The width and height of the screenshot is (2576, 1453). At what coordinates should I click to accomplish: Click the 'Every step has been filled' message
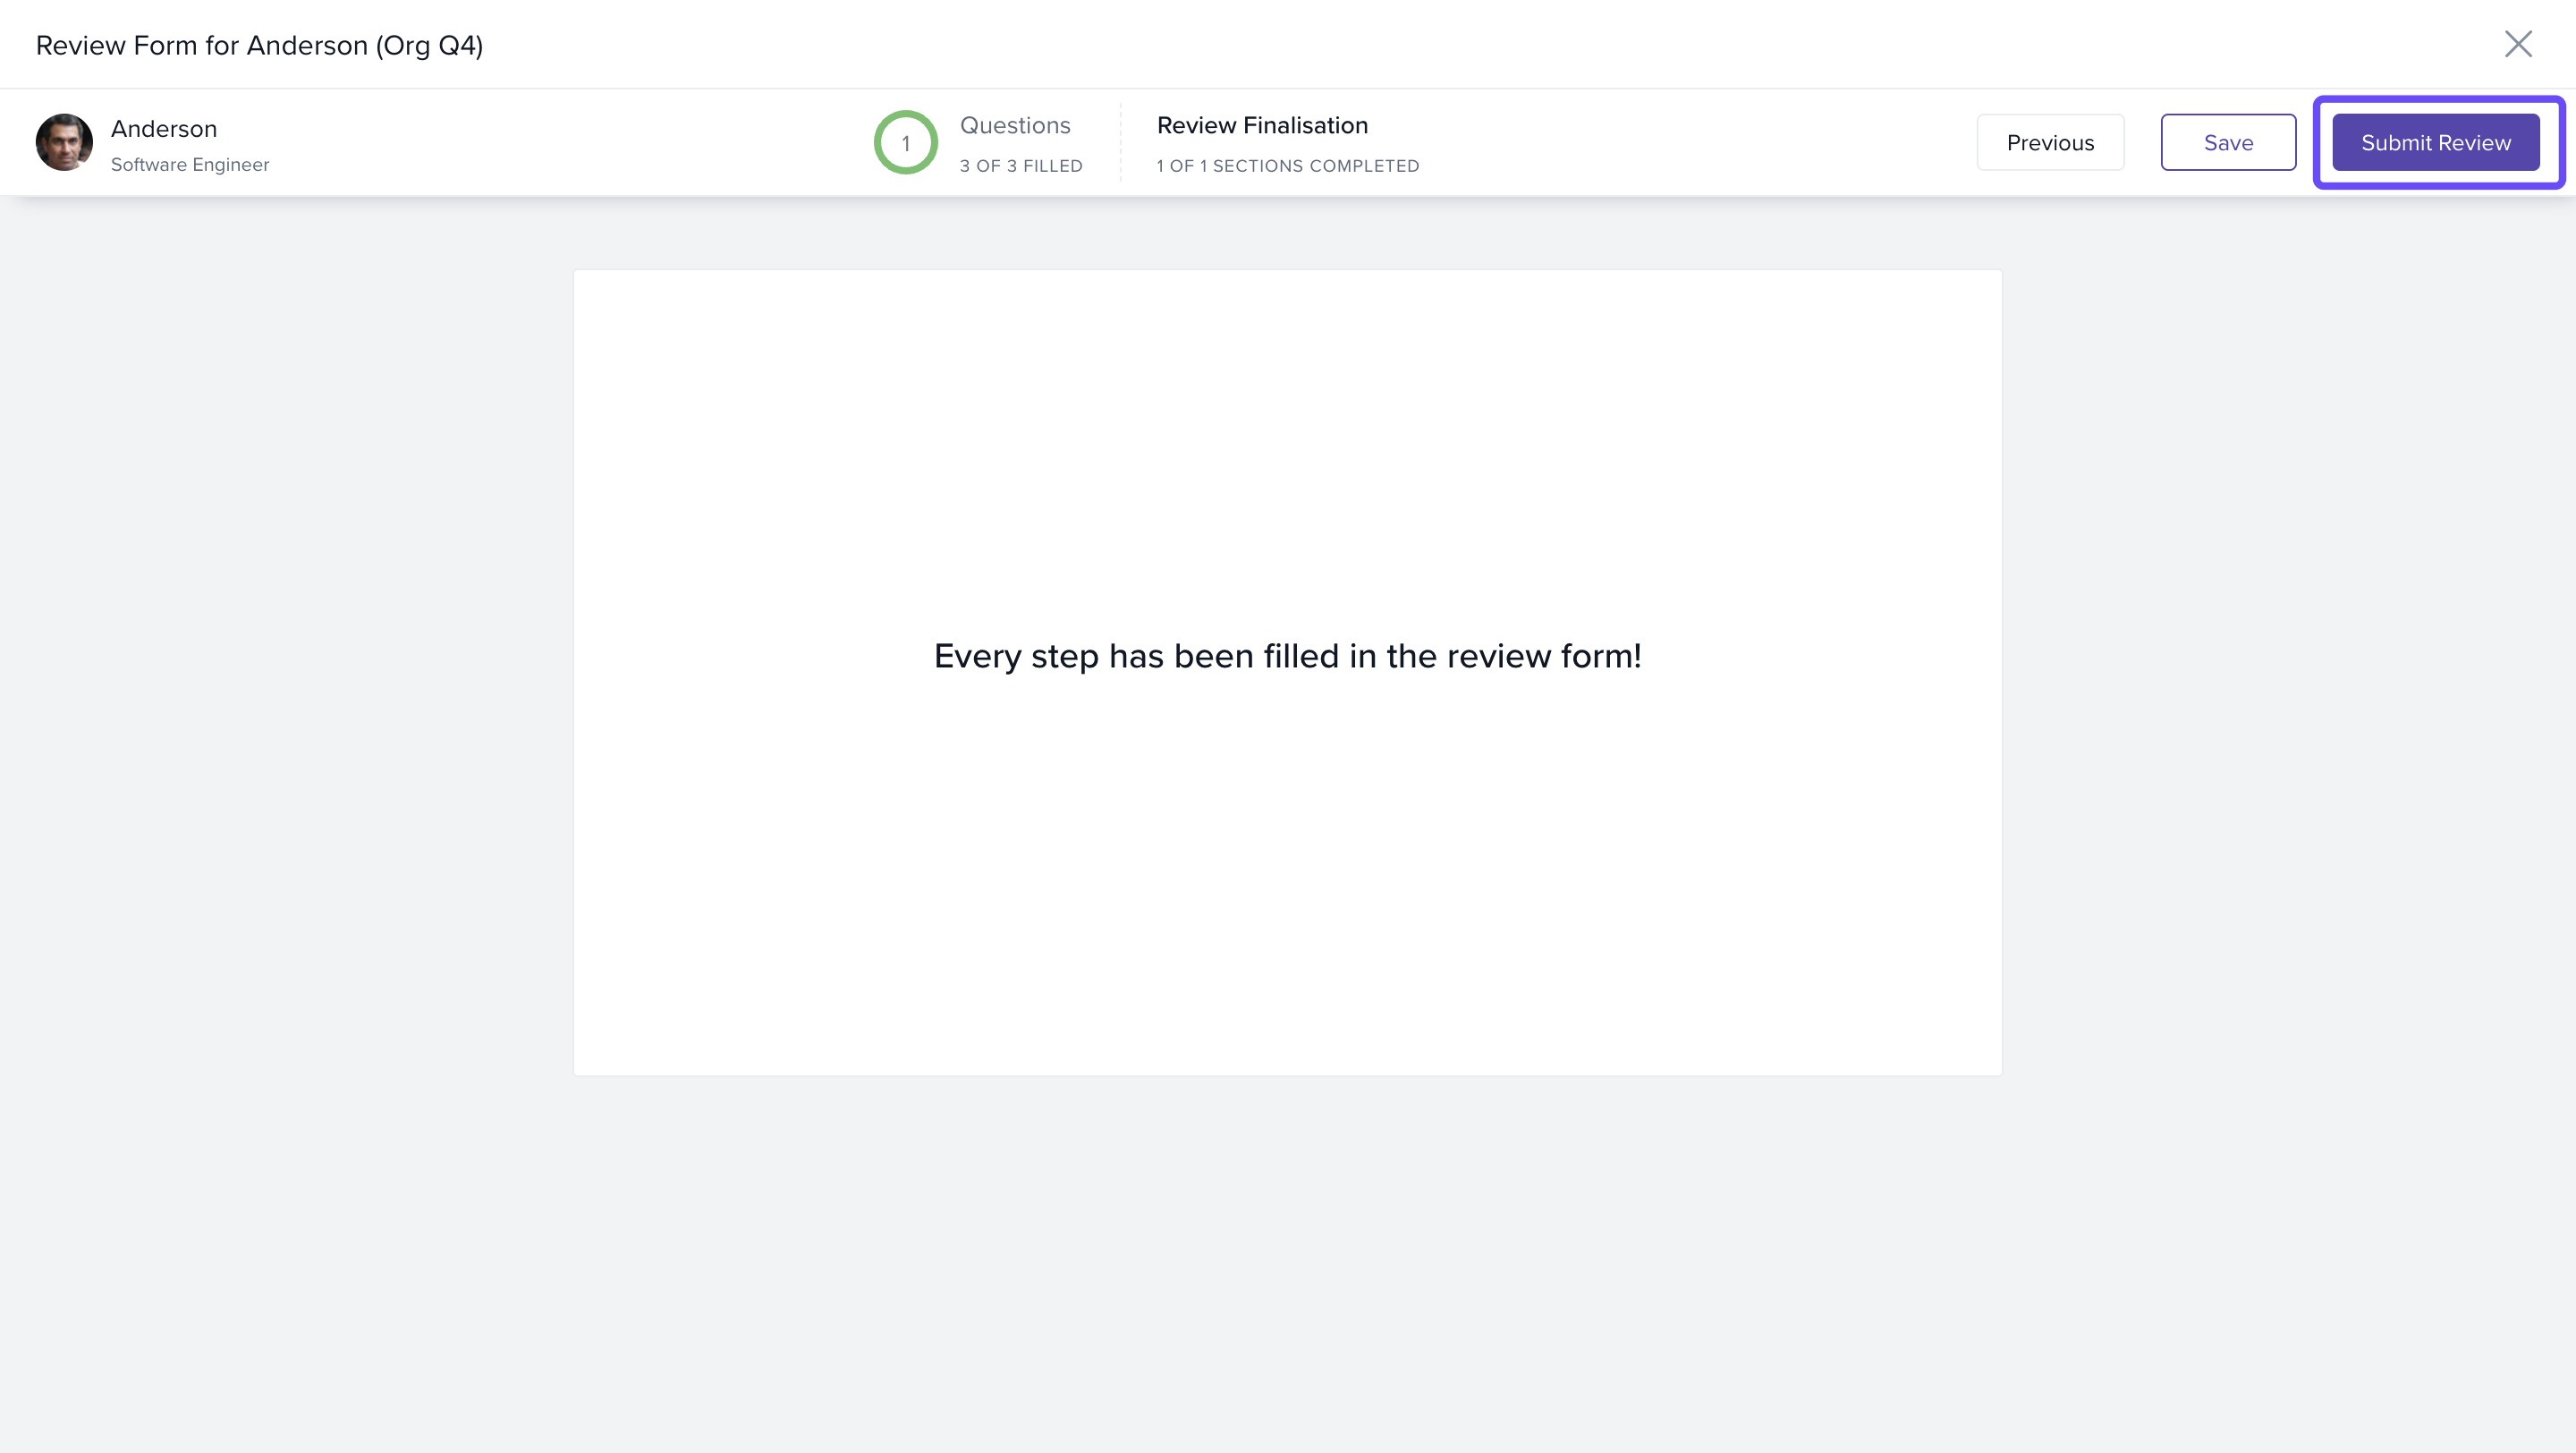[x=1287, y=656]
